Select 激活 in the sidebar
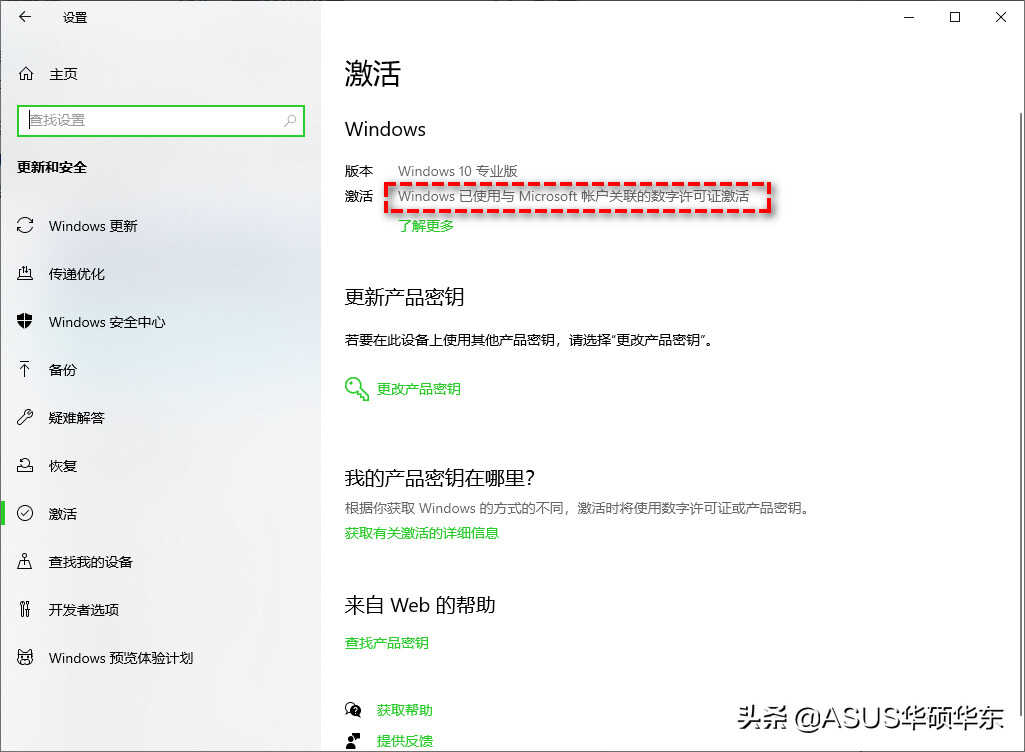This screenshot has width=1025, height=752. (62, 514)
